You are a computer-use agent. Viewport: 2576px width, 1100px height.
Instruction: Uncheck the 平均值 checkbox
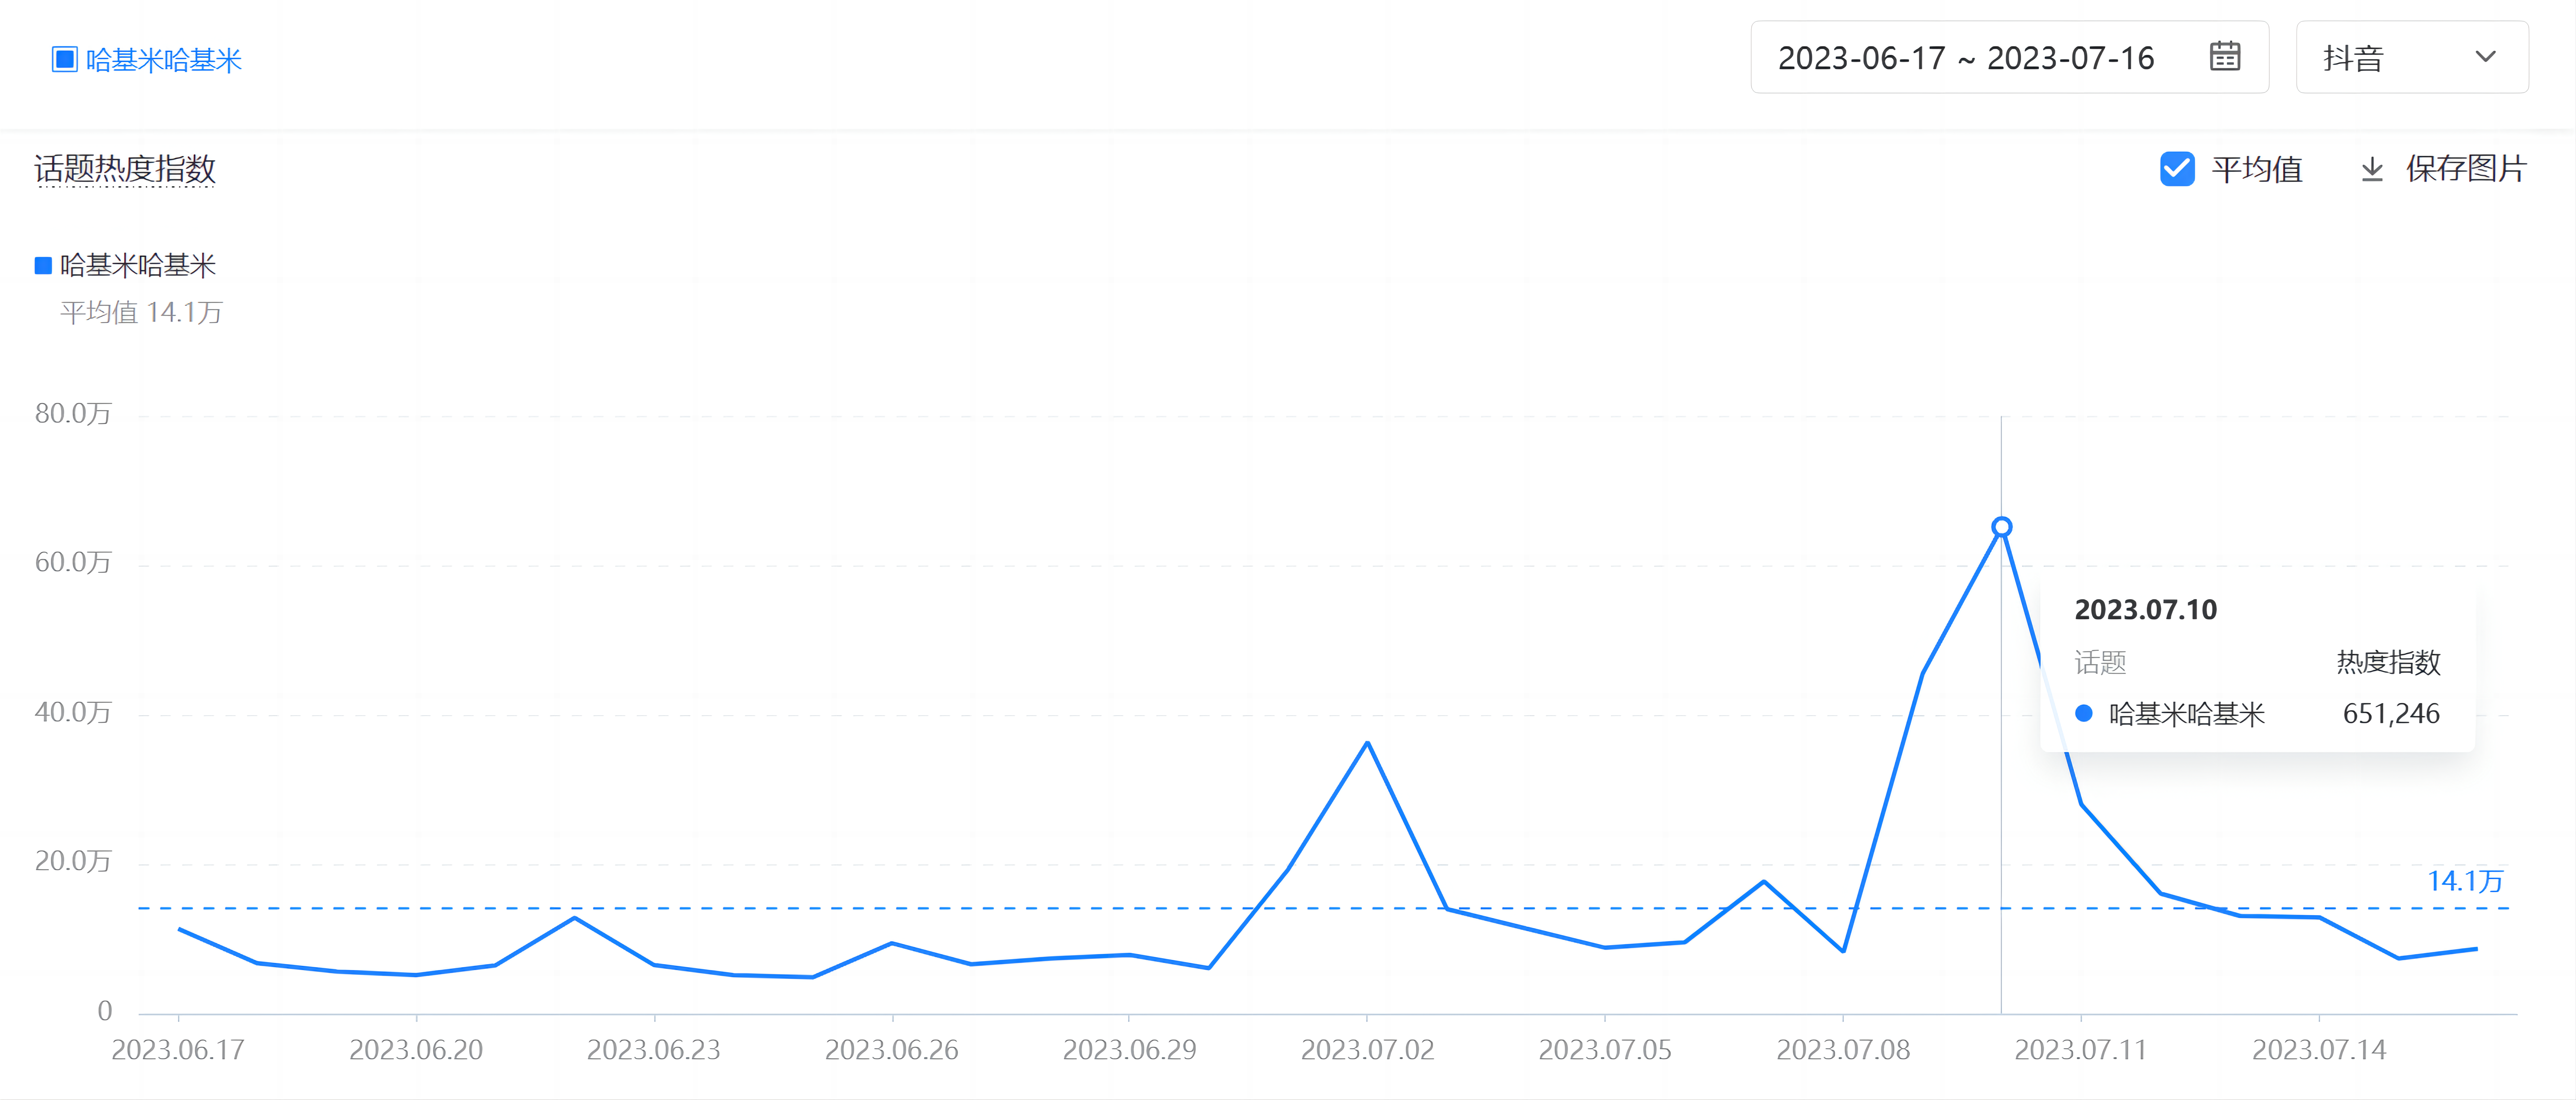pos(2177,169)
